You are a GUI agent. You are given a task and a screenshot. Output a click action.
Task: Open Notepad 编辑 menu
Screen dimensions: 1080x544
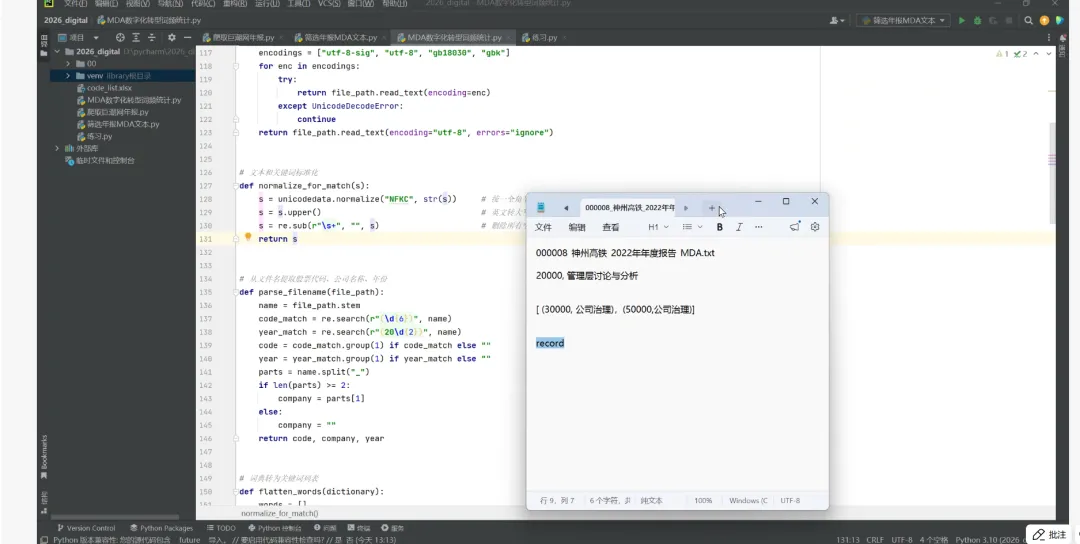point(577,227)
